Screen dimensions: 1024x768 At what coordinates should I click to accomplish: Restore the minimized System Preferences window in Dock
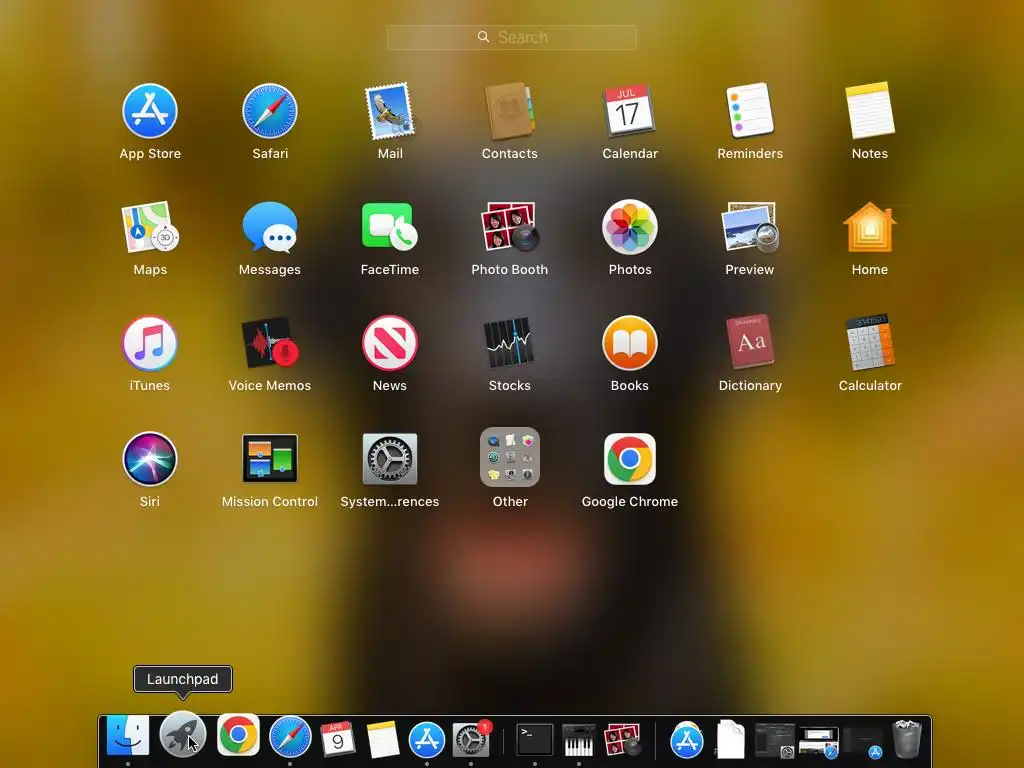pyautogui.click(x=775, y=741)
